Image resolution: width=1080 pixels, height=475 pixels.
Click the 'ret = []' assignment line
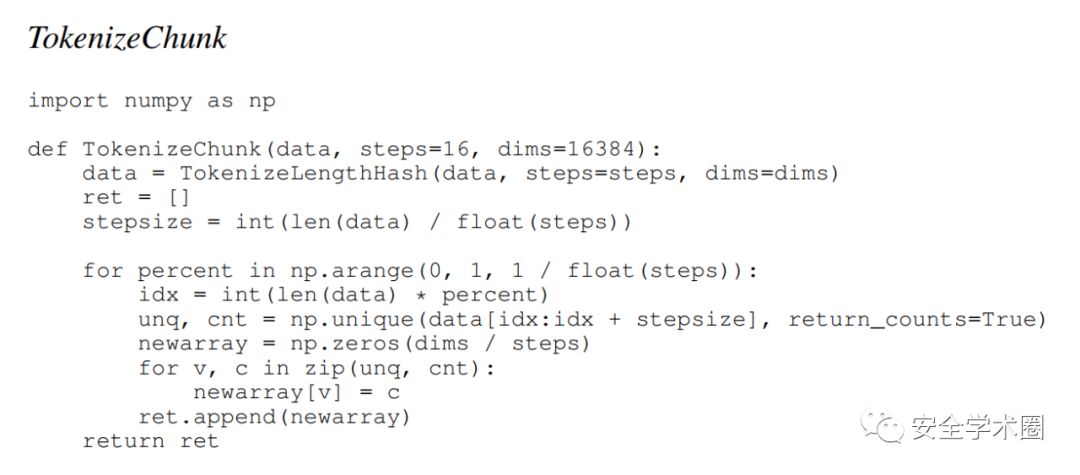[x=136, y=198]
